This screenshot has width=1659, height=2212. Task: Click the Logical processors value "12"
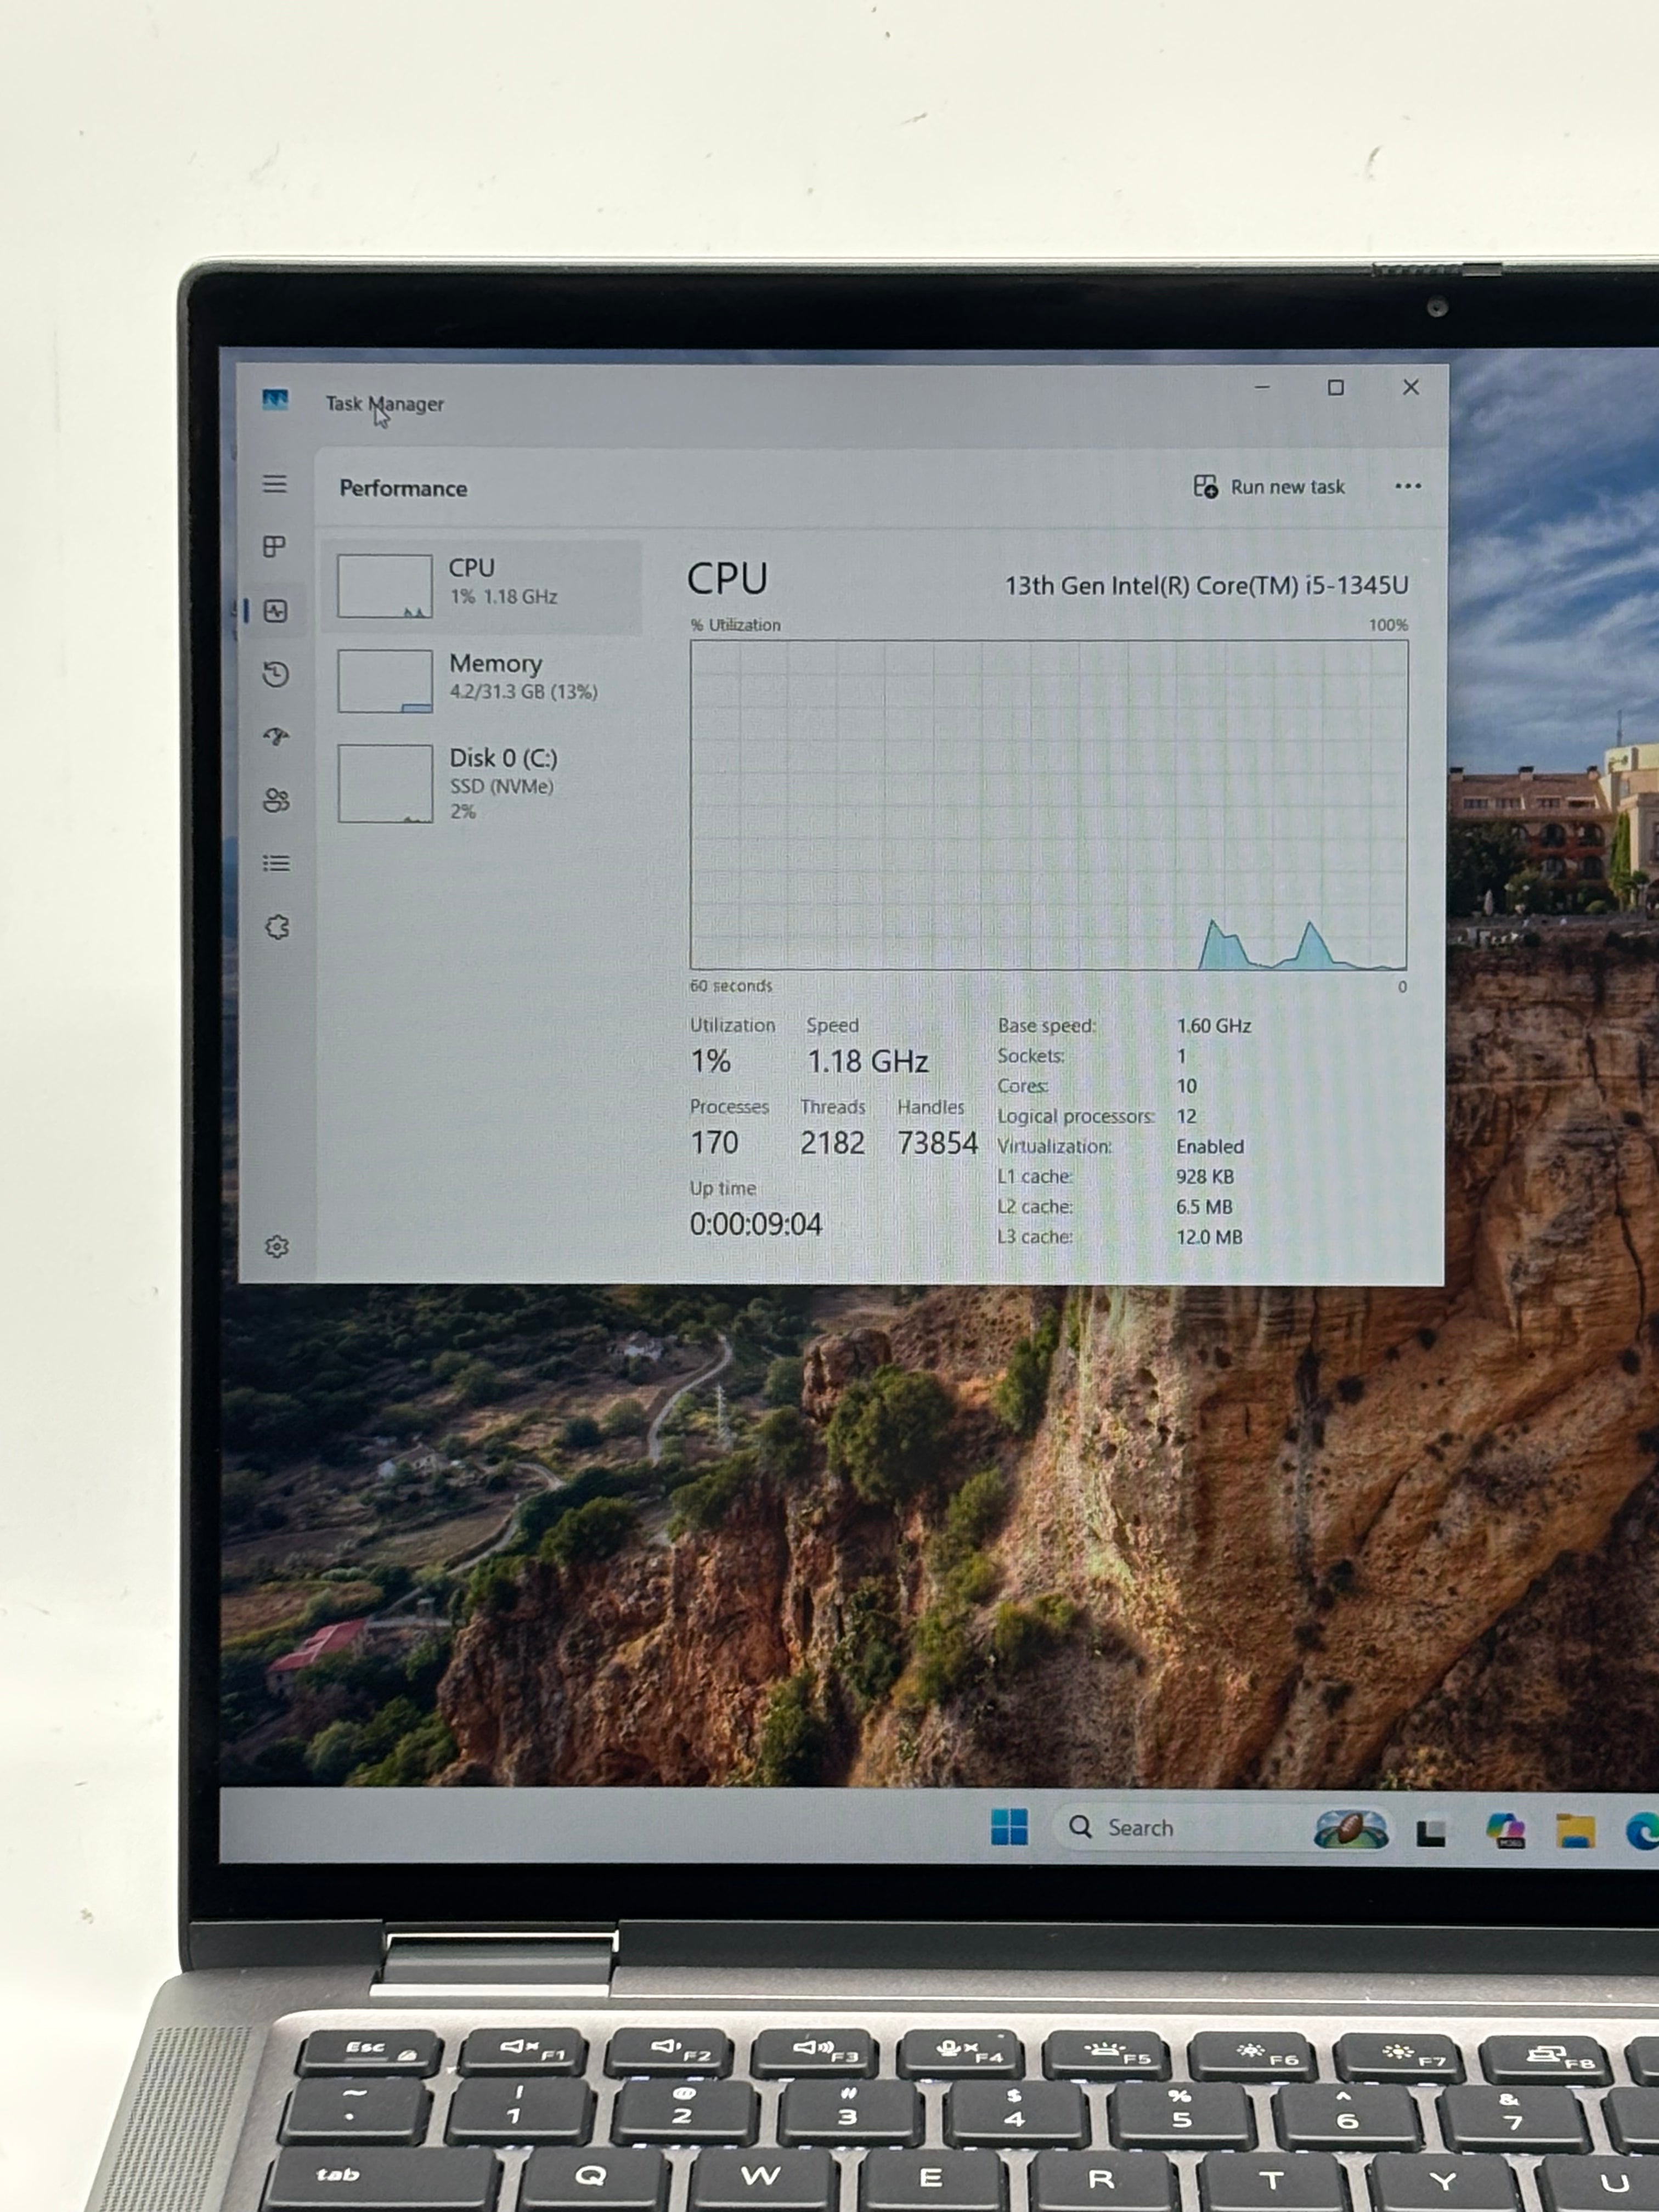pos(1187,1116)
